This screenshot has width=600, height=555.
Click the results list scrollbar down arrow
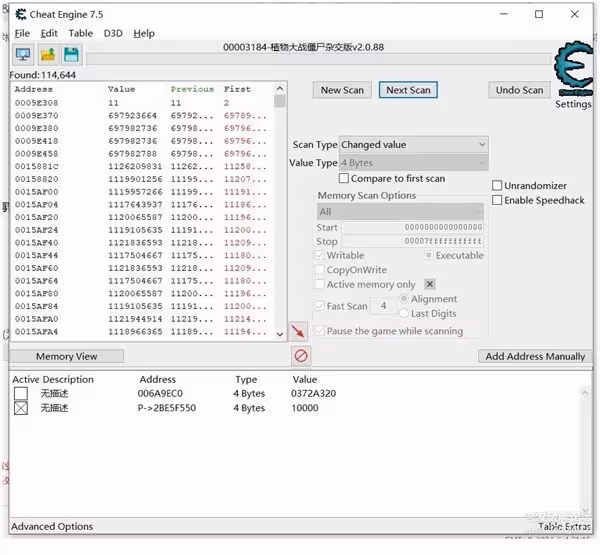click(x=280, y=334)
